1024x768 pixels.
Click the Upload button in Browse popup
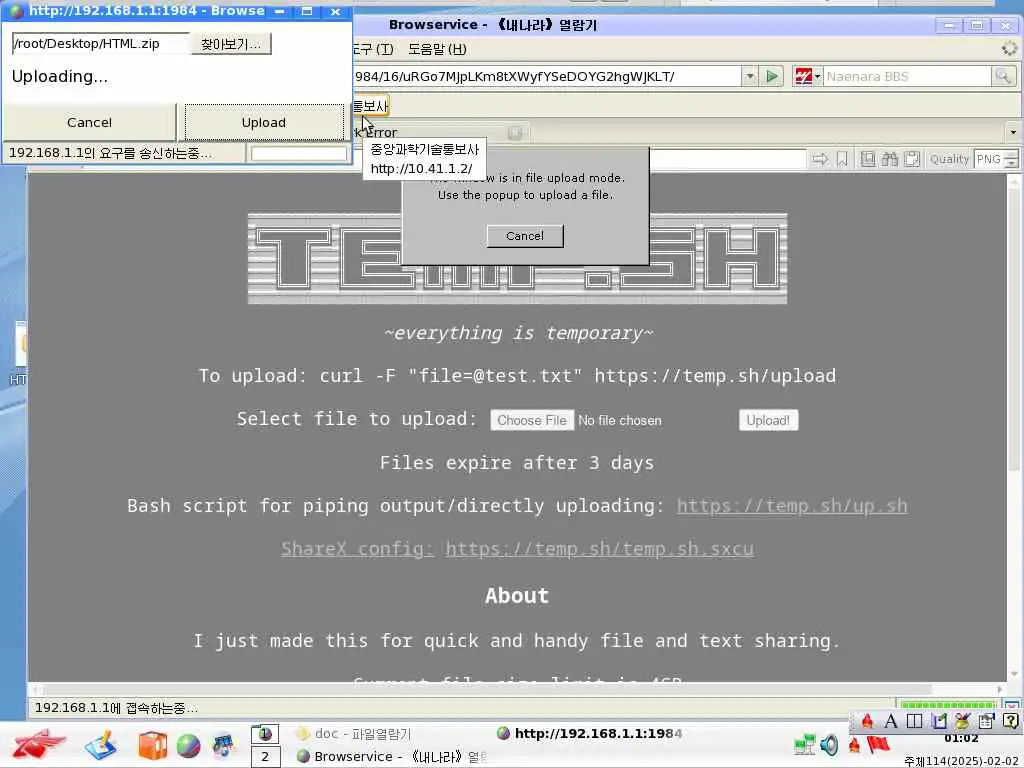click(x=264, y=122)
